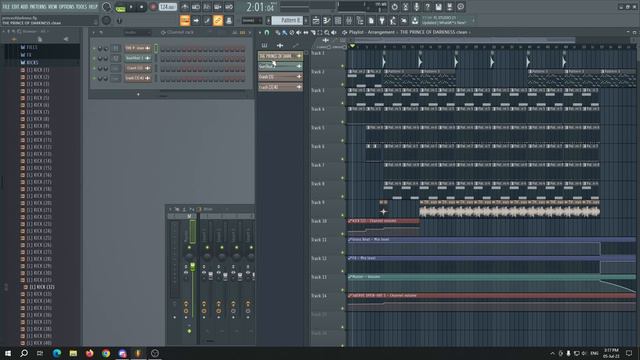640x360 pixels.
Task: Click the main volume knob near transport
Action: click(x=107, y=7)
